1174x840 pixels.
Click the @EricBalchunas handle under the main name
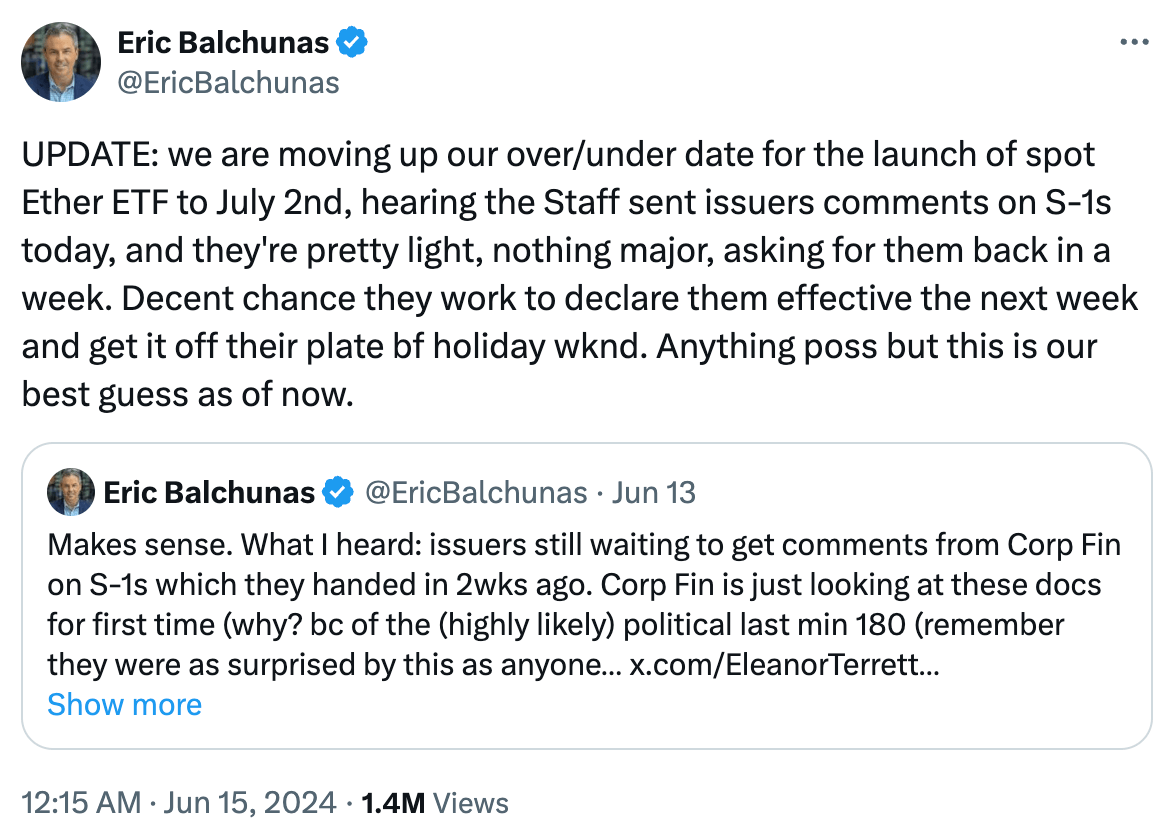coord(228,82)
